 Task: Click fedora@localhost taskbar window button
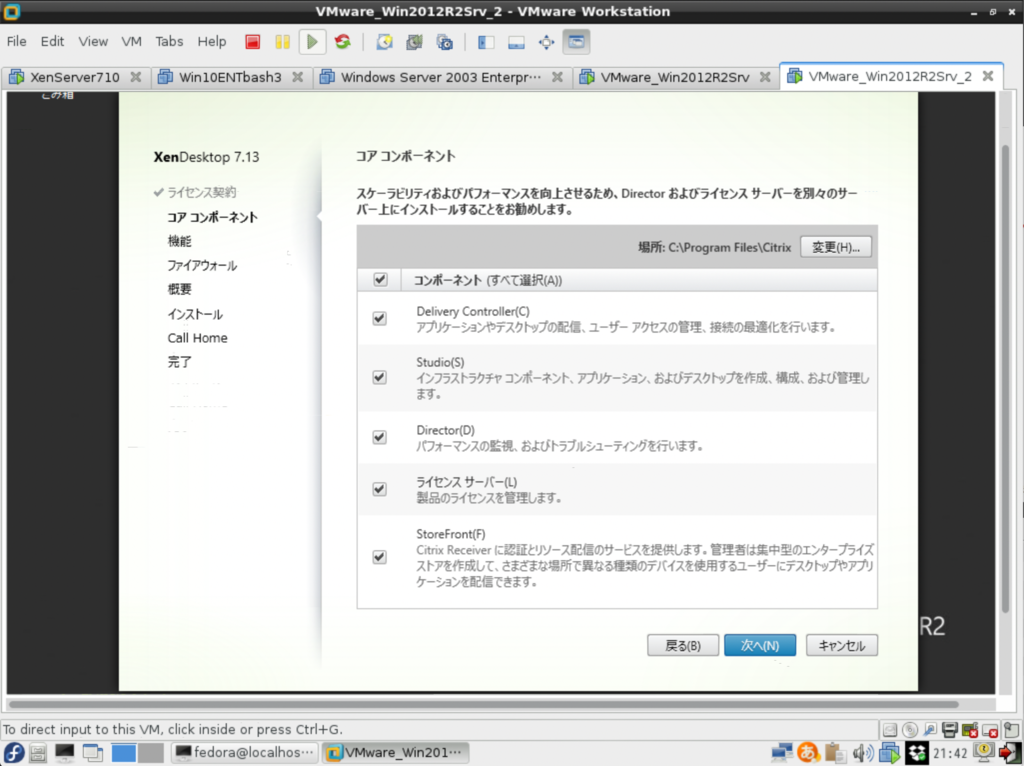click(245, 753)
